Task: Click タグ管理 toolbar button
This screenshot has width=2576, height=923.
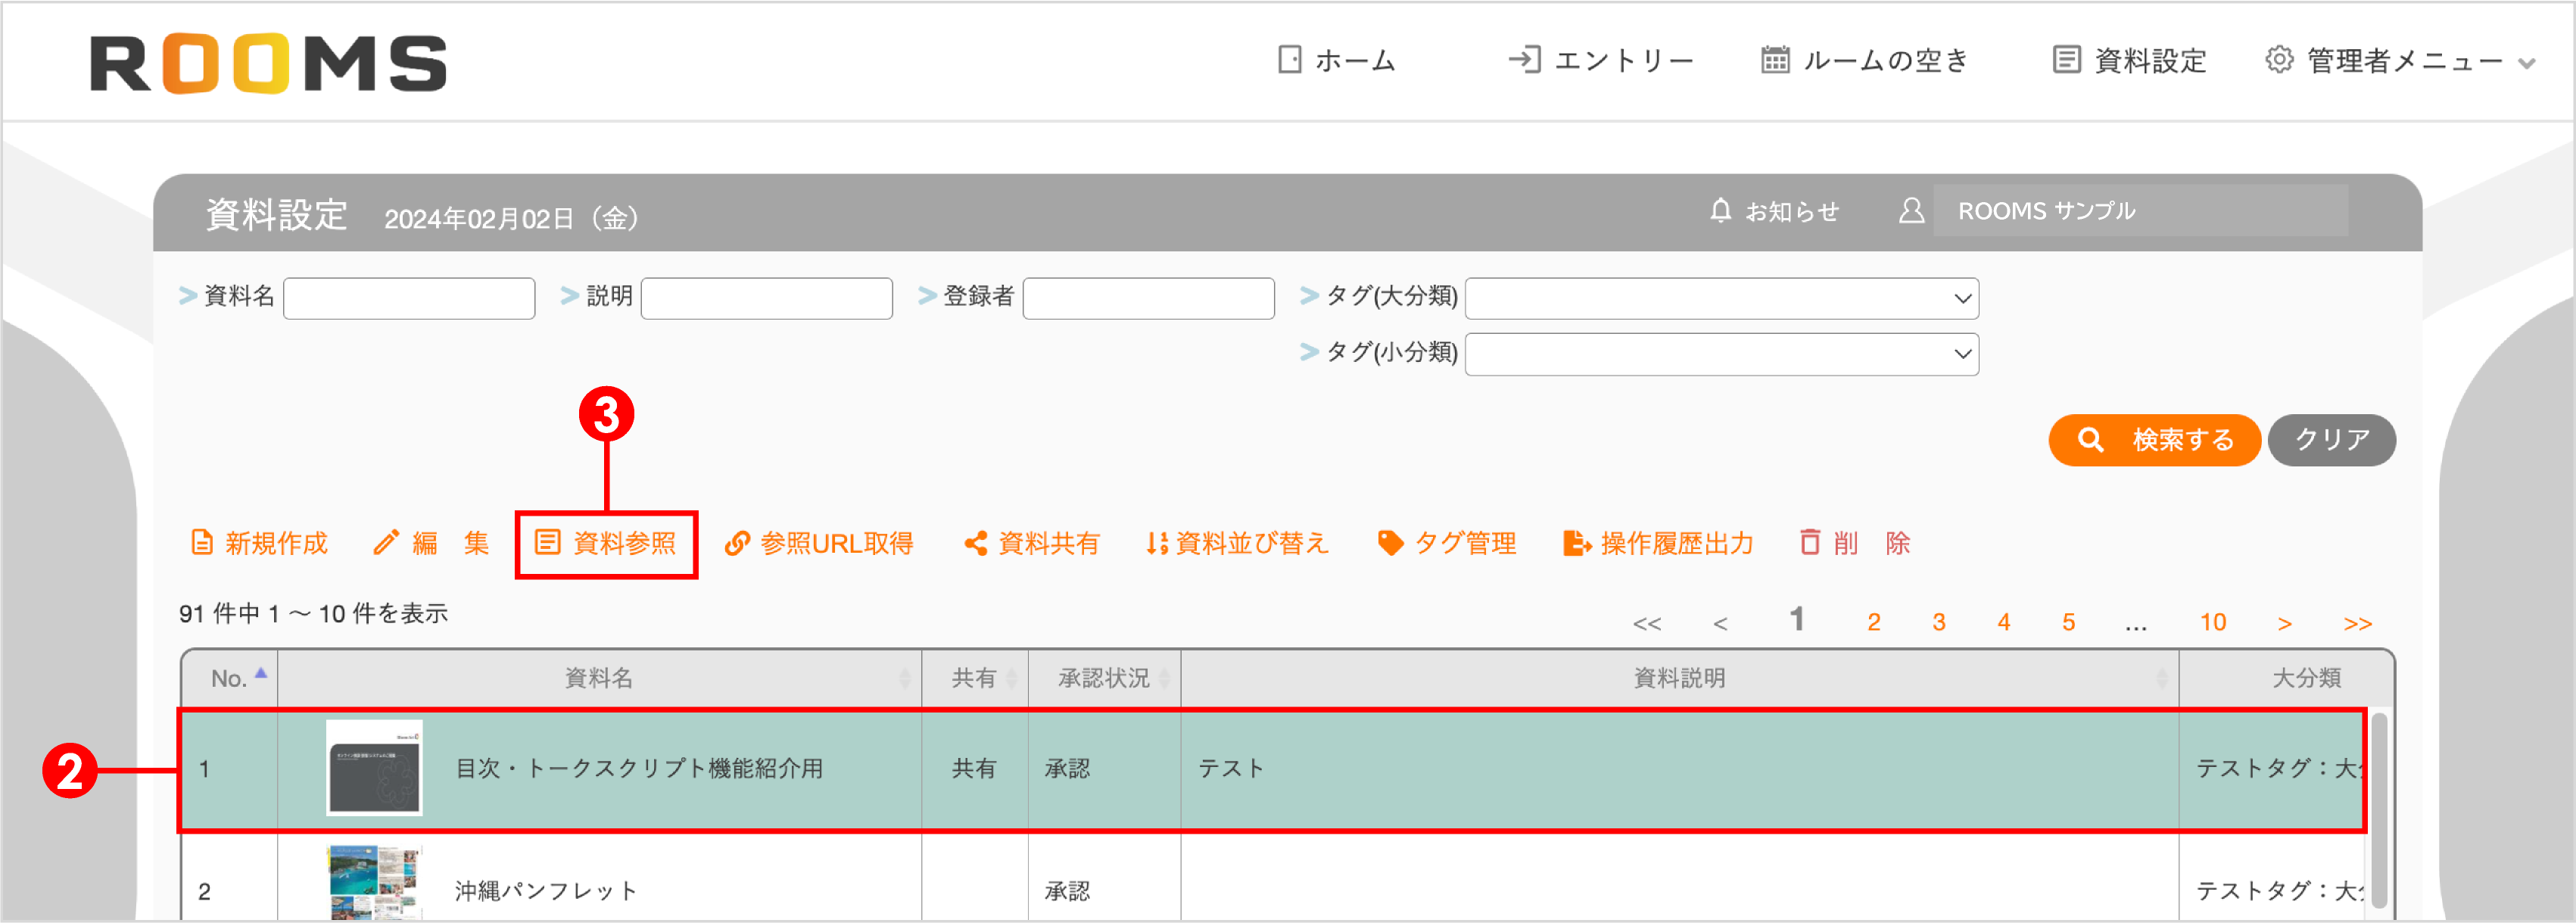Action: click(1447, 543)
